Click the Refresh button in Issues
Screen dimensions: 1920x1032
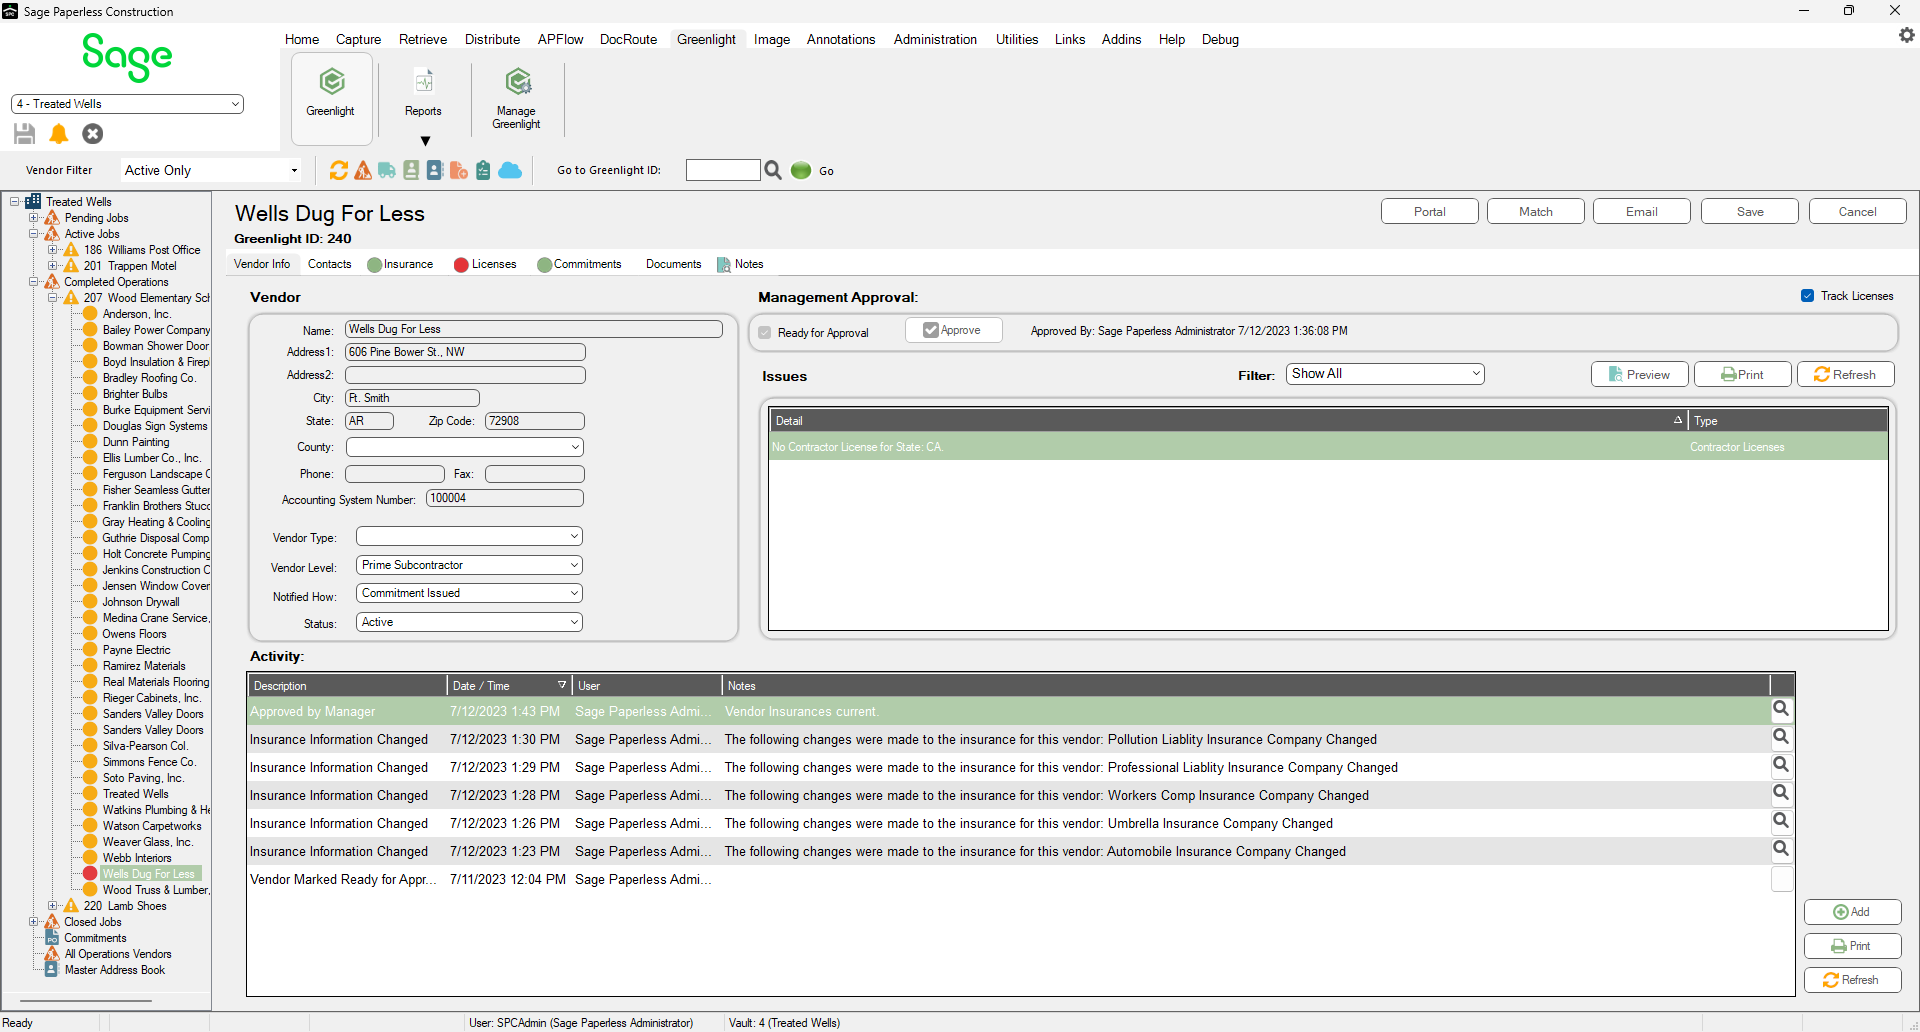(1846, 374)
